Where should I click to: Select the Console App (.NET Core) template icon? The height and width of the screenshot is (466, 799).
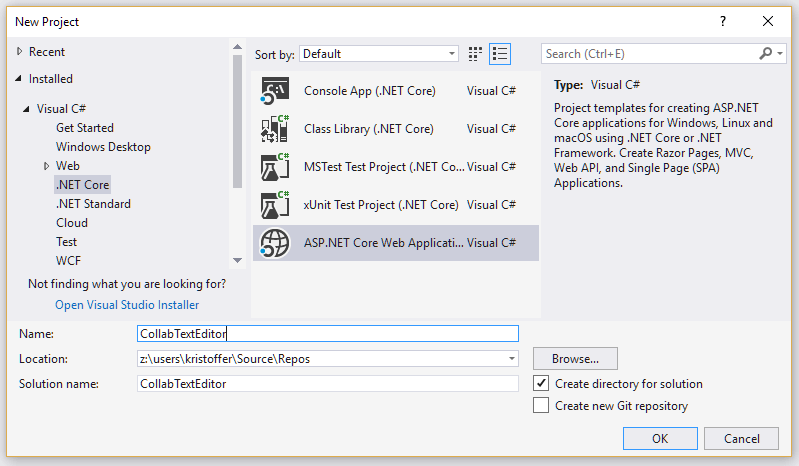pyautogui.click(x=275, y=91)
